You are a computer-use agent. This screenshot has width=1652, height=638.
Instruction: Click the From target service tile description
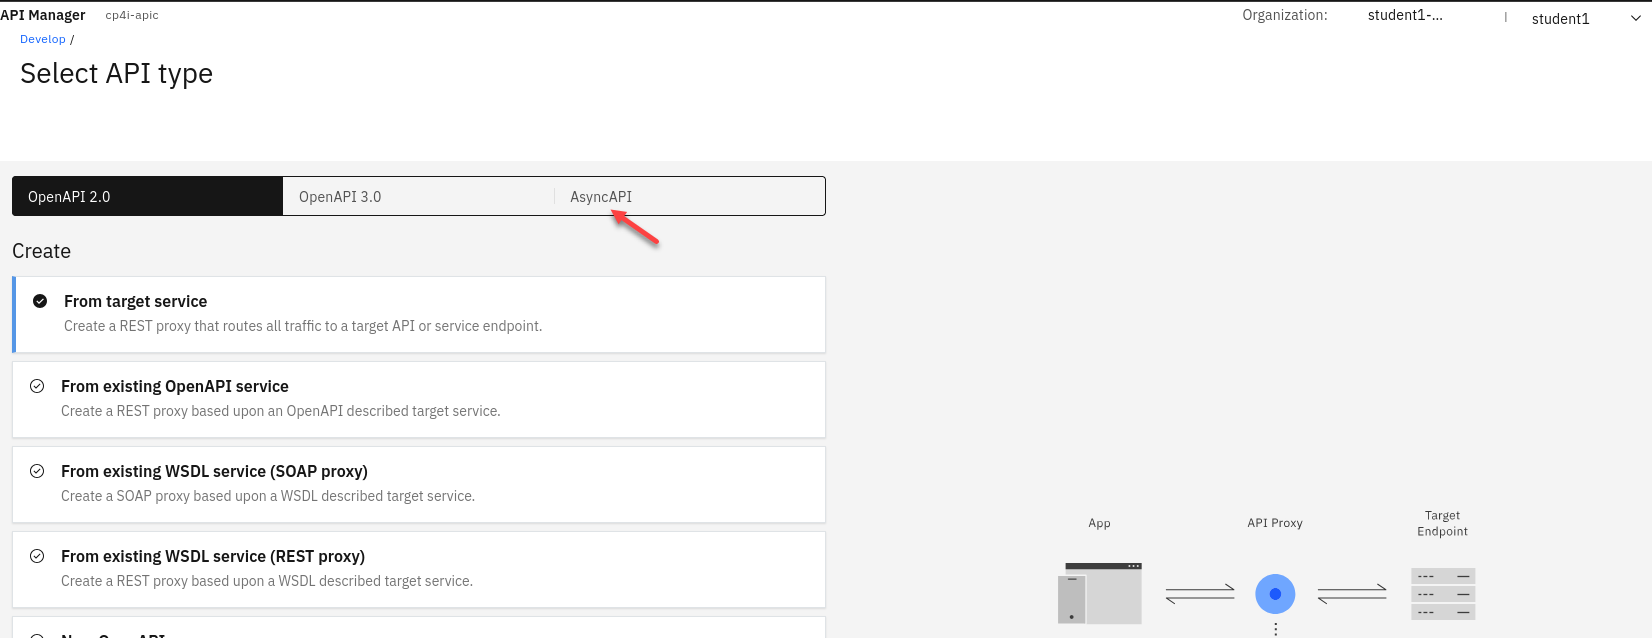[x=303, y=326]
